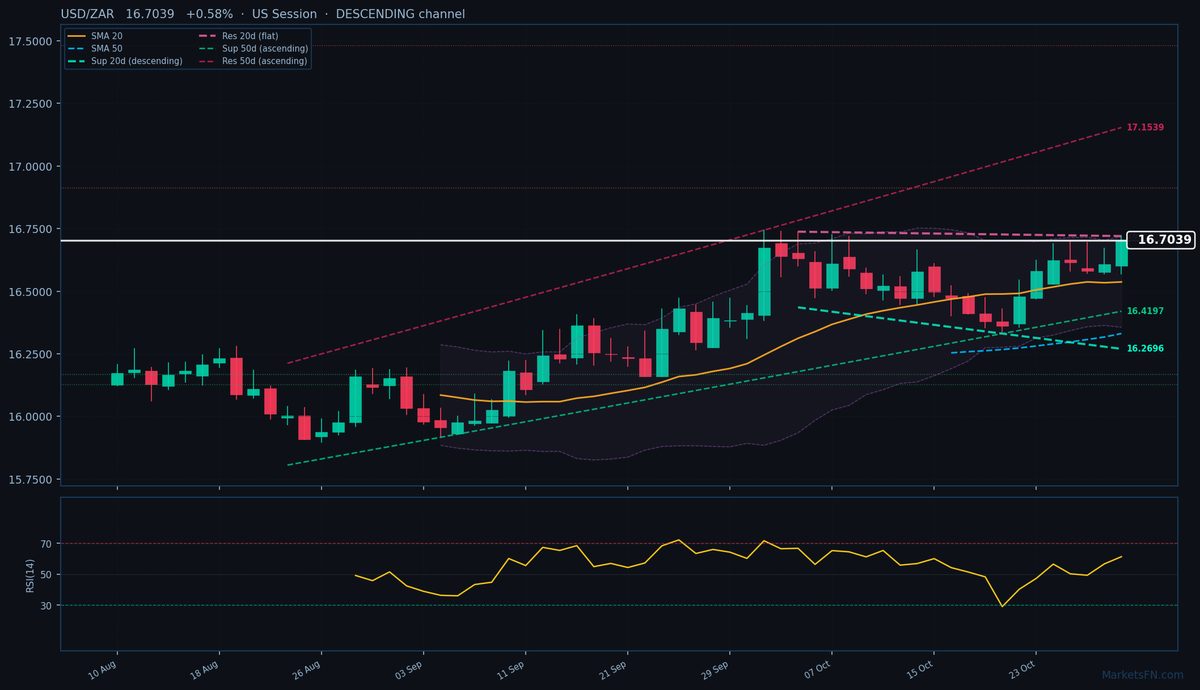Viewport: 1200px width, 690px height.
Task: Click the RSI 70 level label
Action: point(47,544)
